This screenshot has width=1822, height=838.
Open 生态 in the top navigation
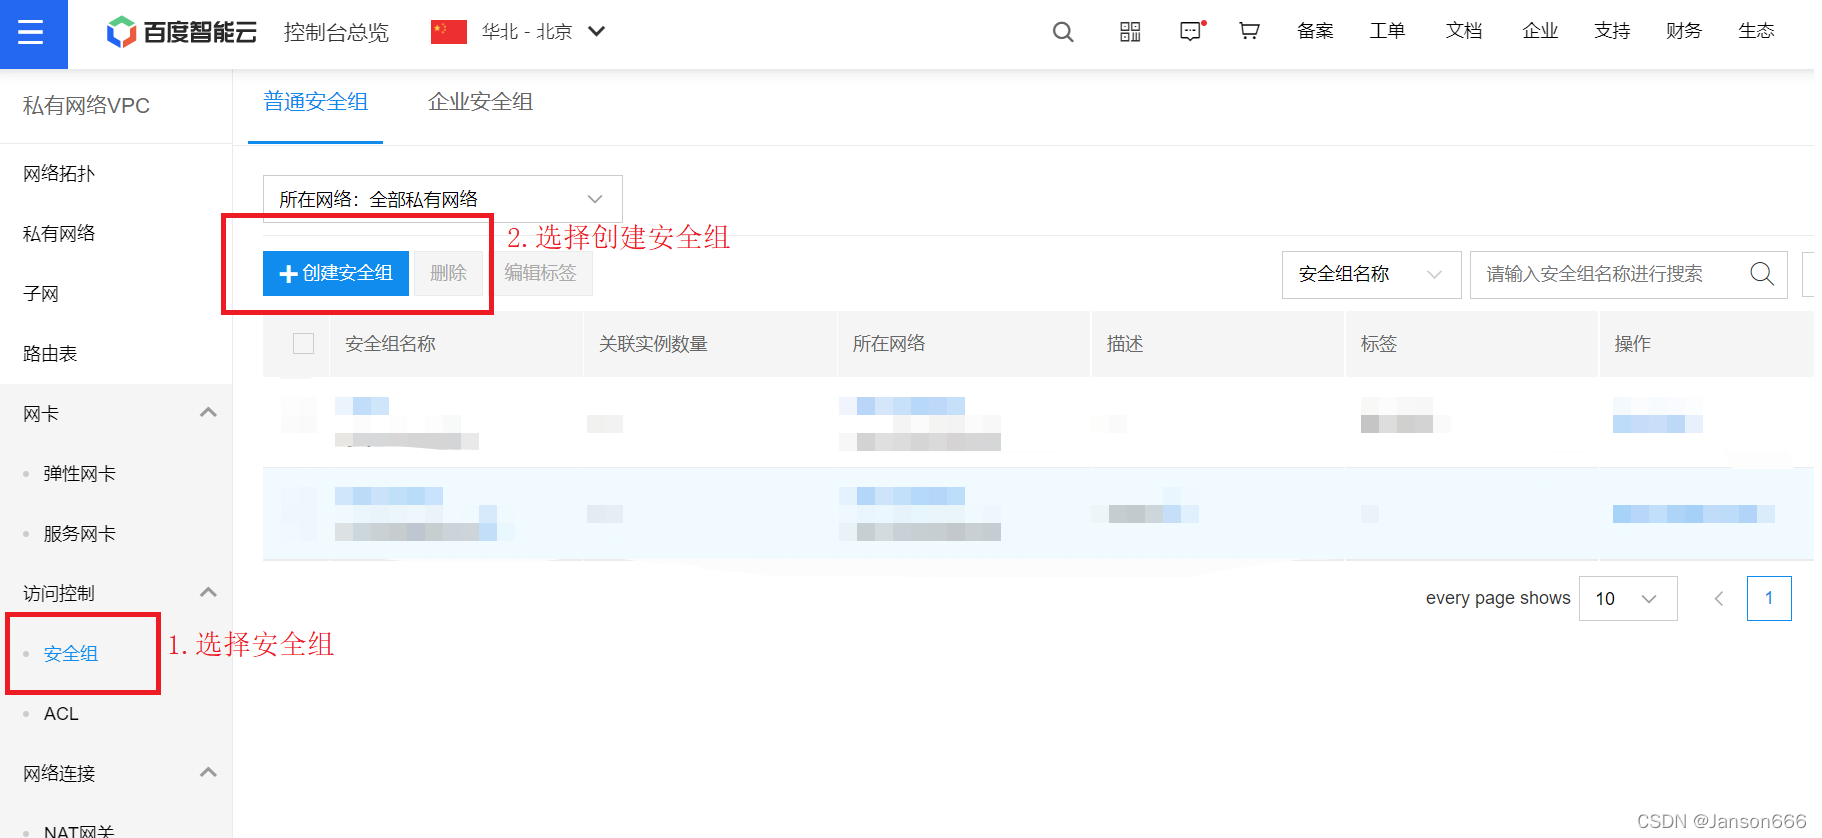1756,31
